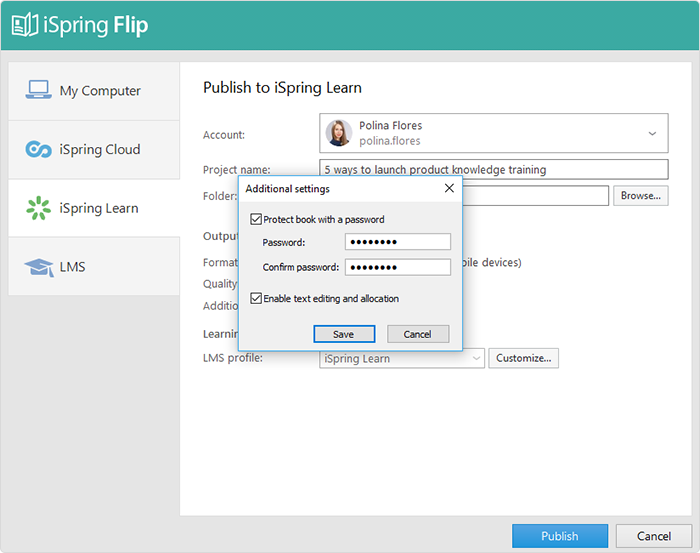Focus the Confirm password field

398,267
